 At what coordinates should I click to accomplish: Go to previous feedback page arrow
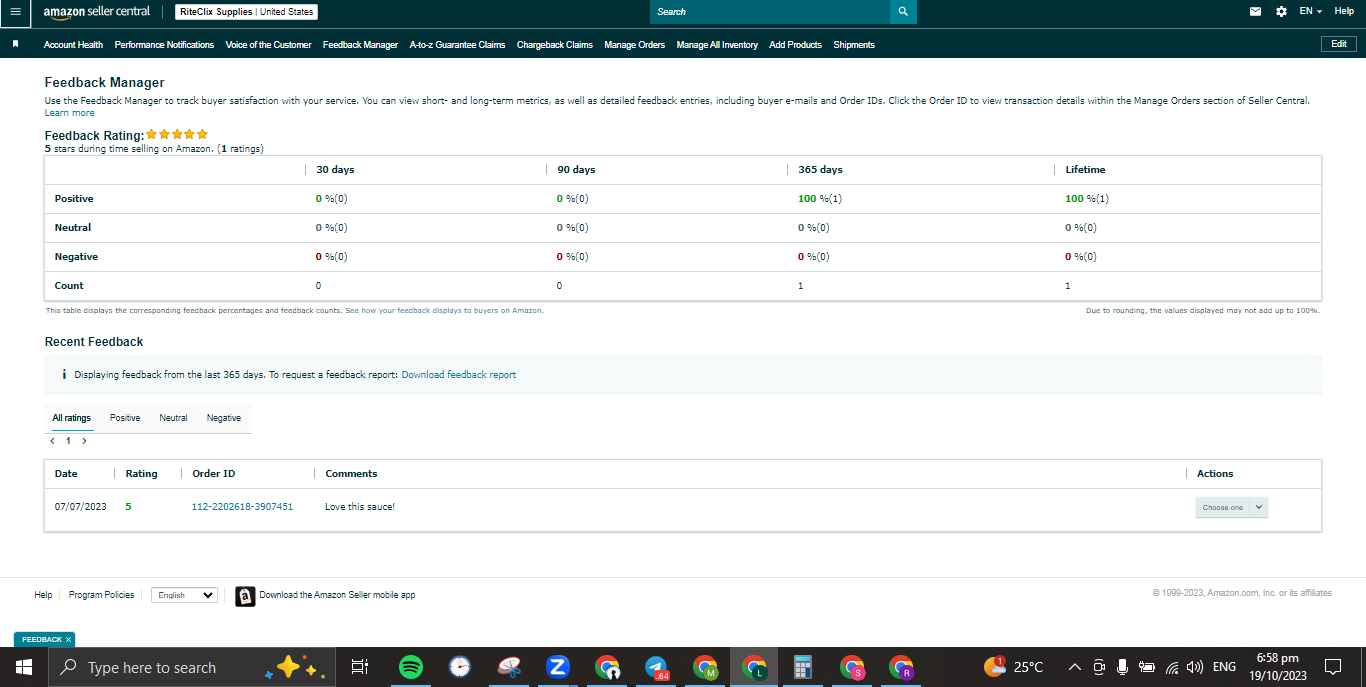52,441
